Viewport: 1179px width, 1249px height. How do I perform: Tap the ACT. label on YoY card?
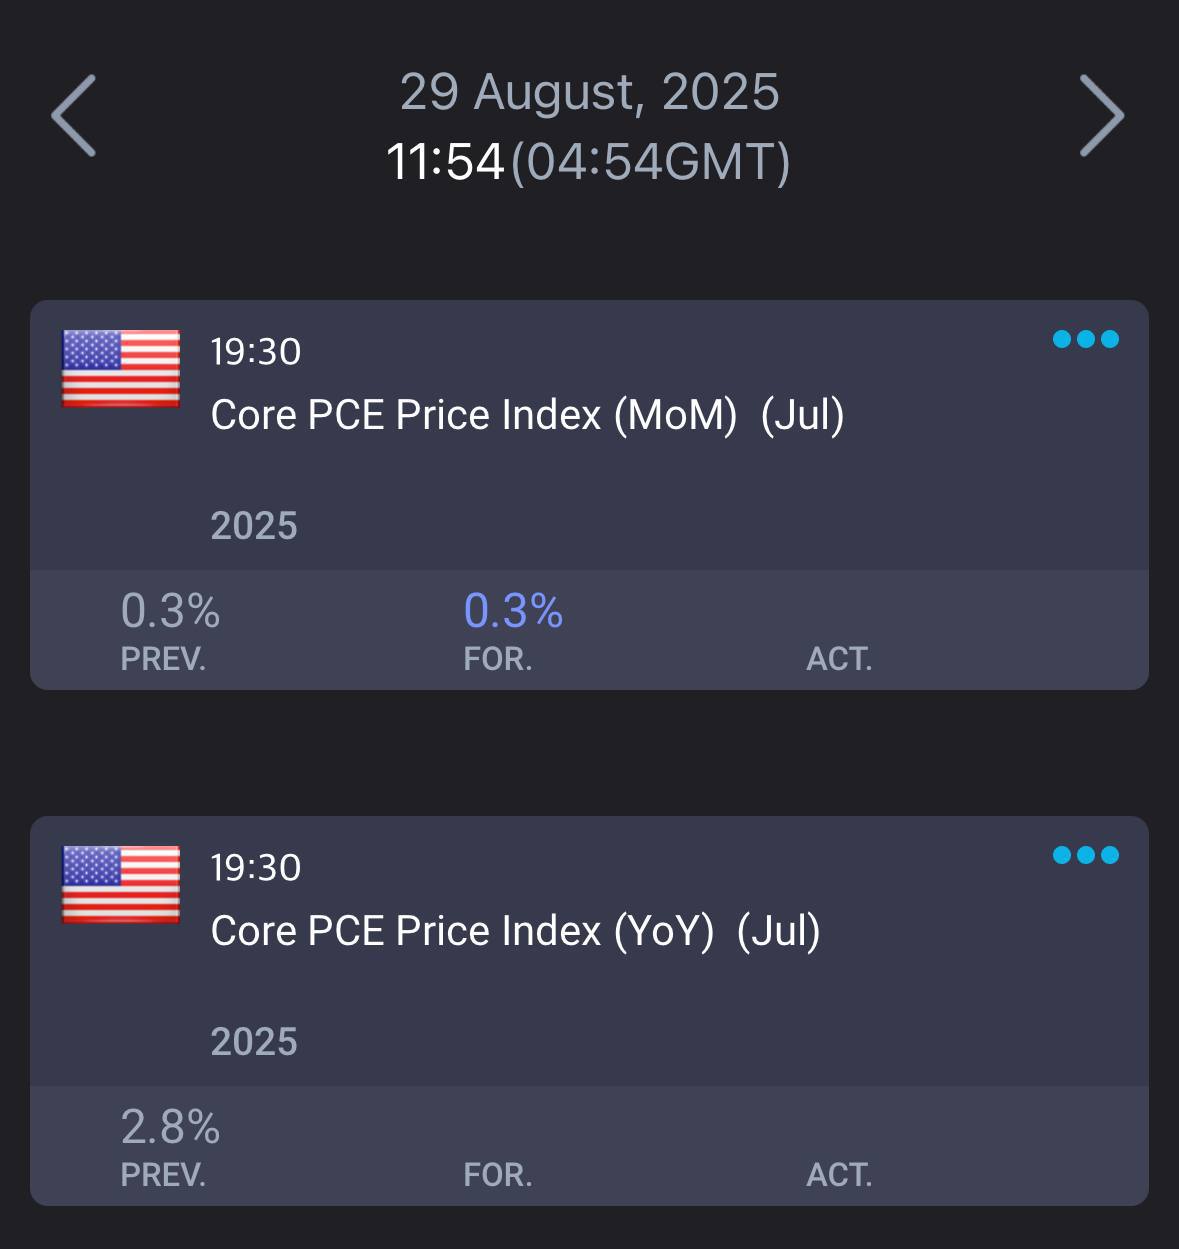[840, 1175]
